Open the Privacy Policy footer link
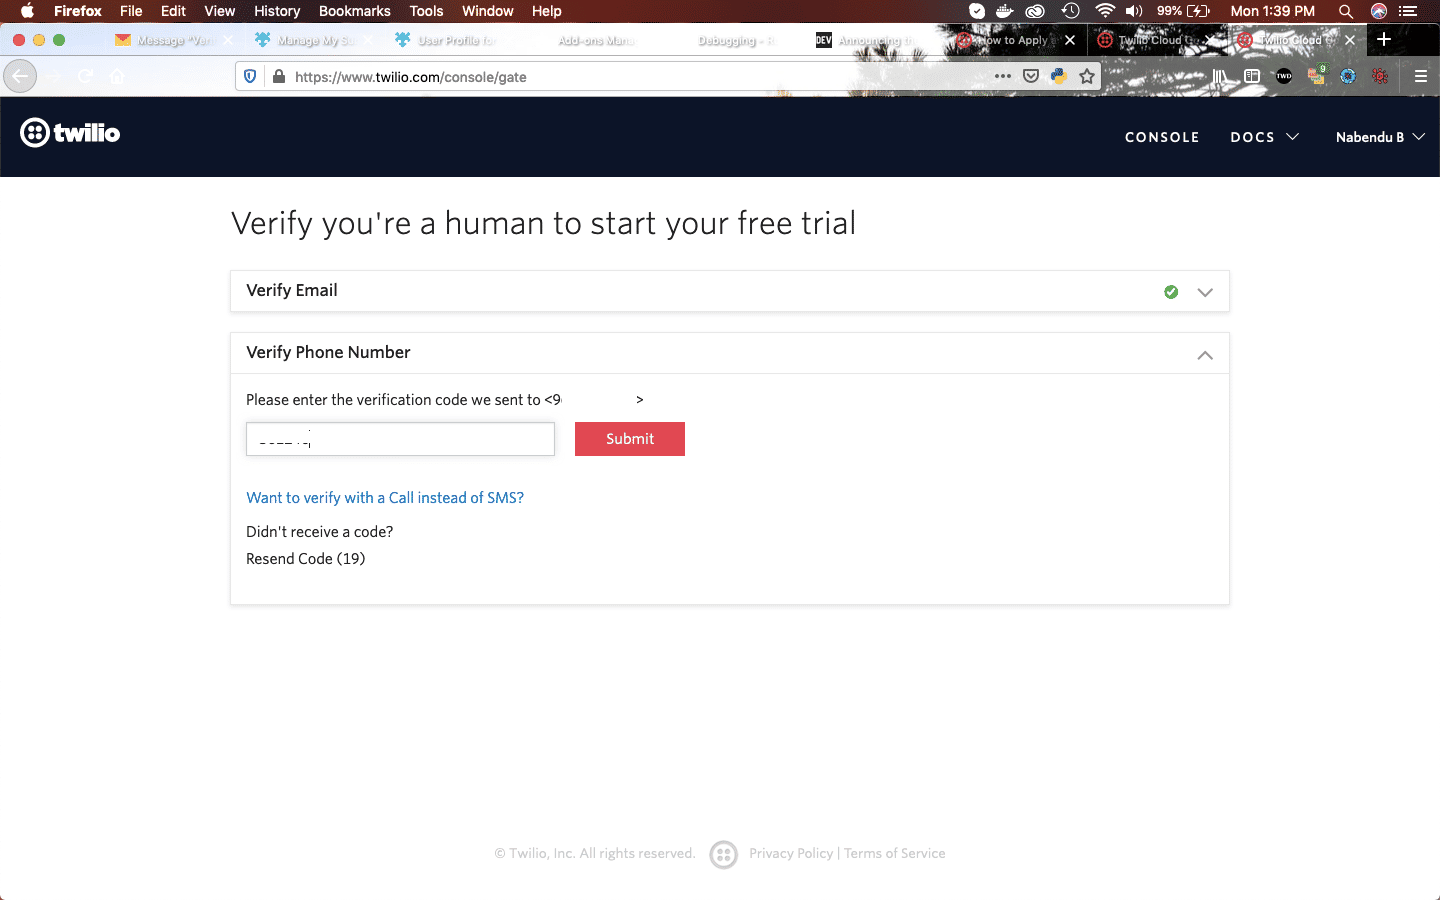Viewport: 1440px width, 900px height. (791, 853)
